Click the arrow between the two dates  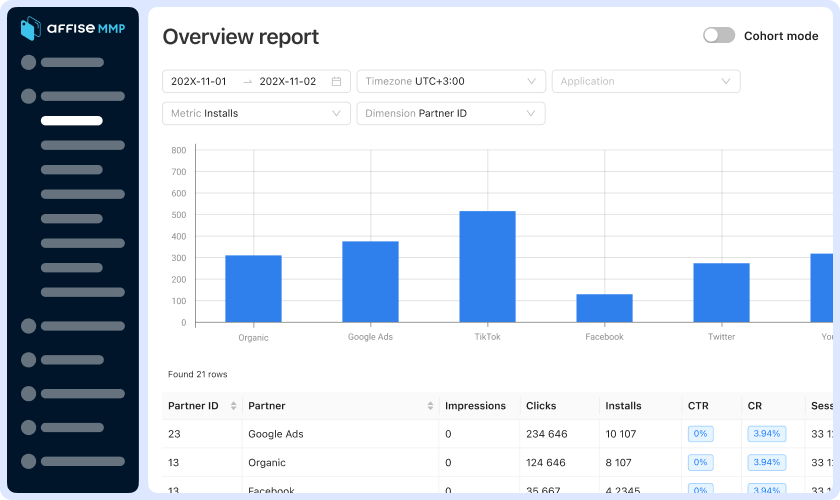click(248, 81)
